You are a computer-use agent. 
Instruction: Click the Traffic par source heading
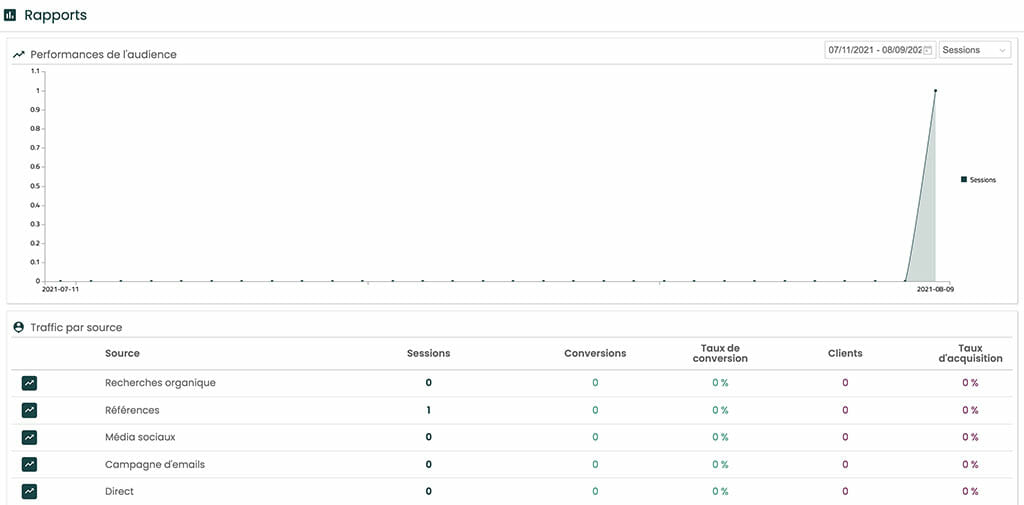76,327
